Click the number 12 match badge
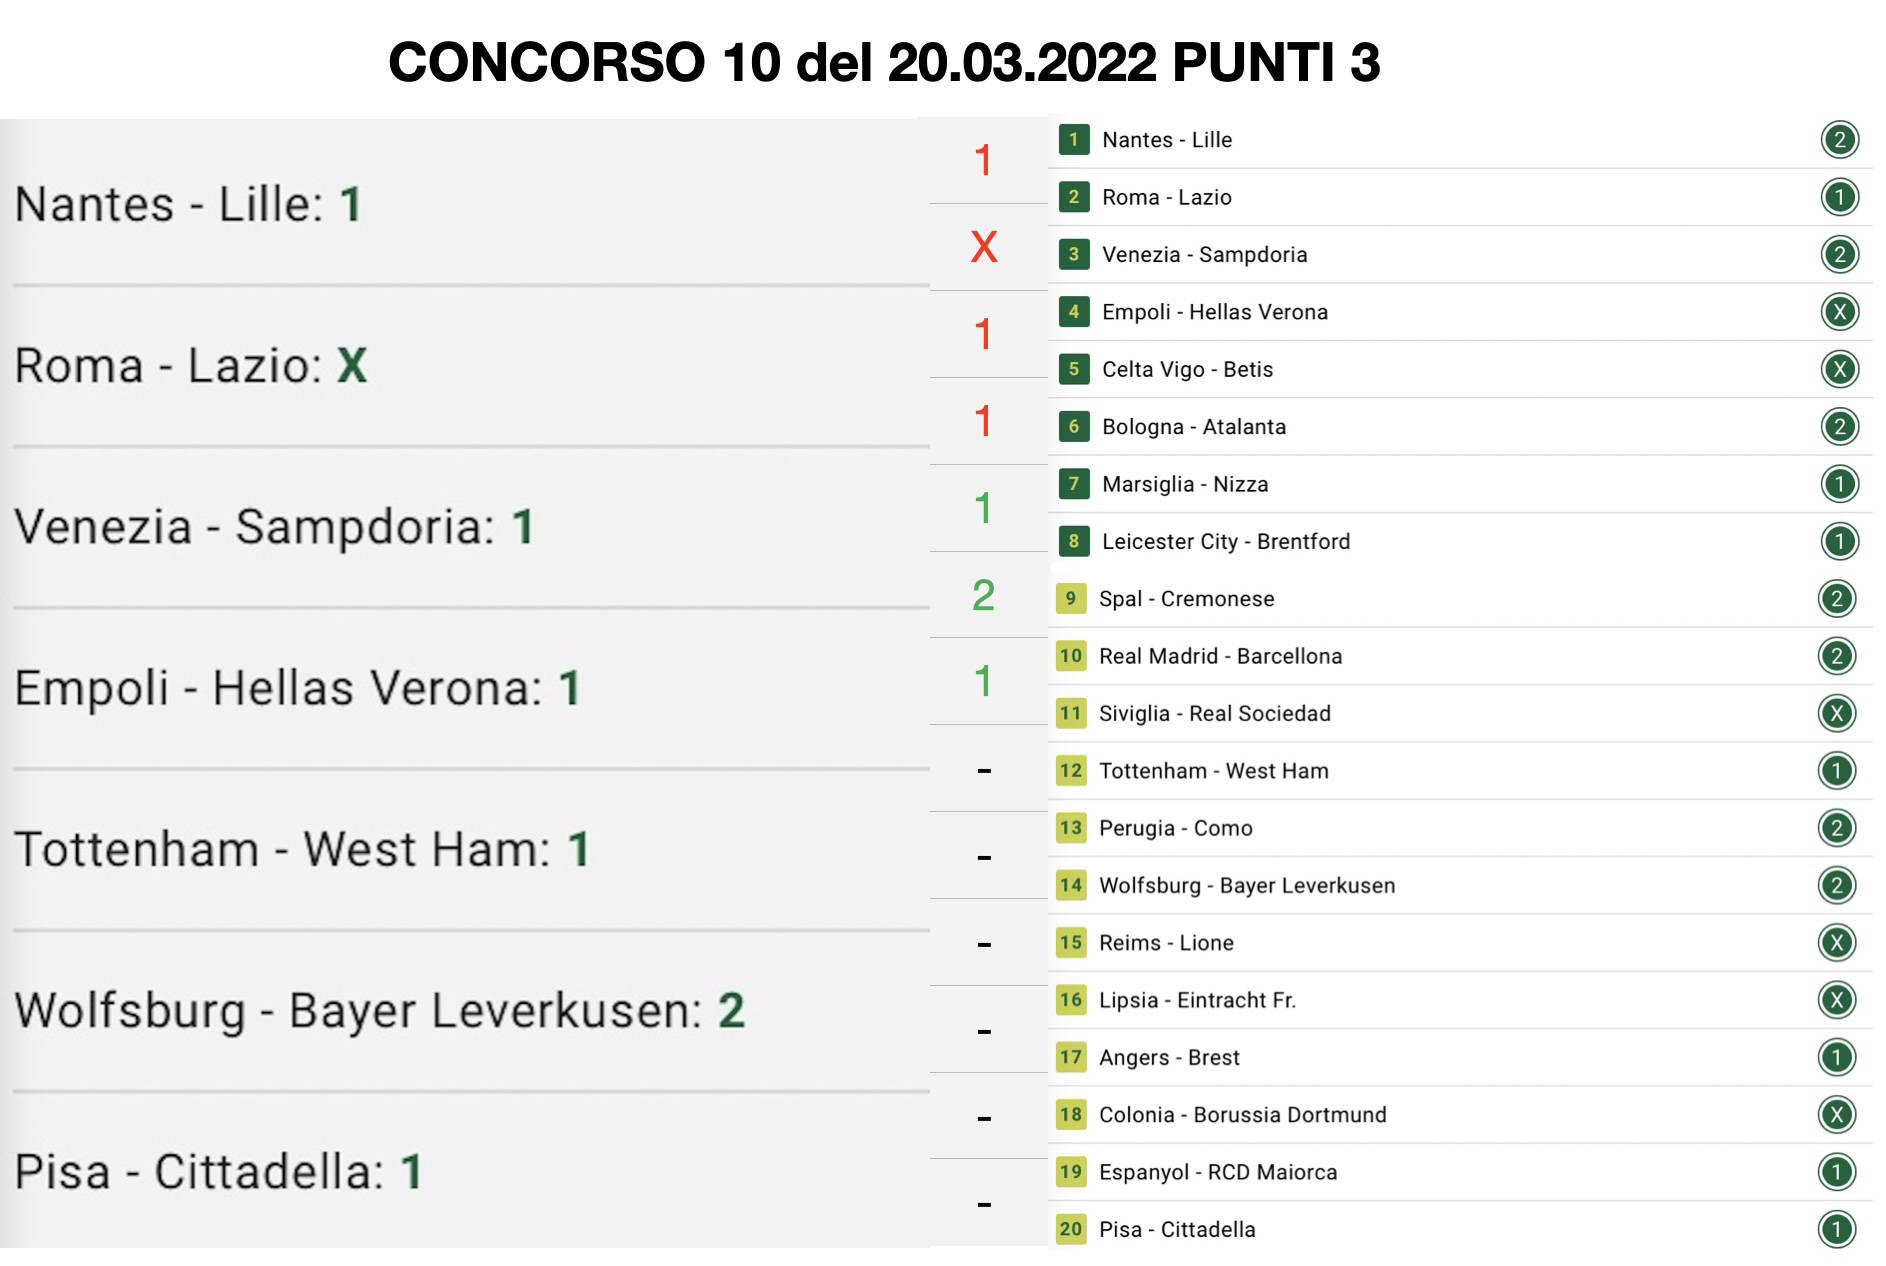The width and height of the screenshot is (1886, 1266). click(1071, 771)
